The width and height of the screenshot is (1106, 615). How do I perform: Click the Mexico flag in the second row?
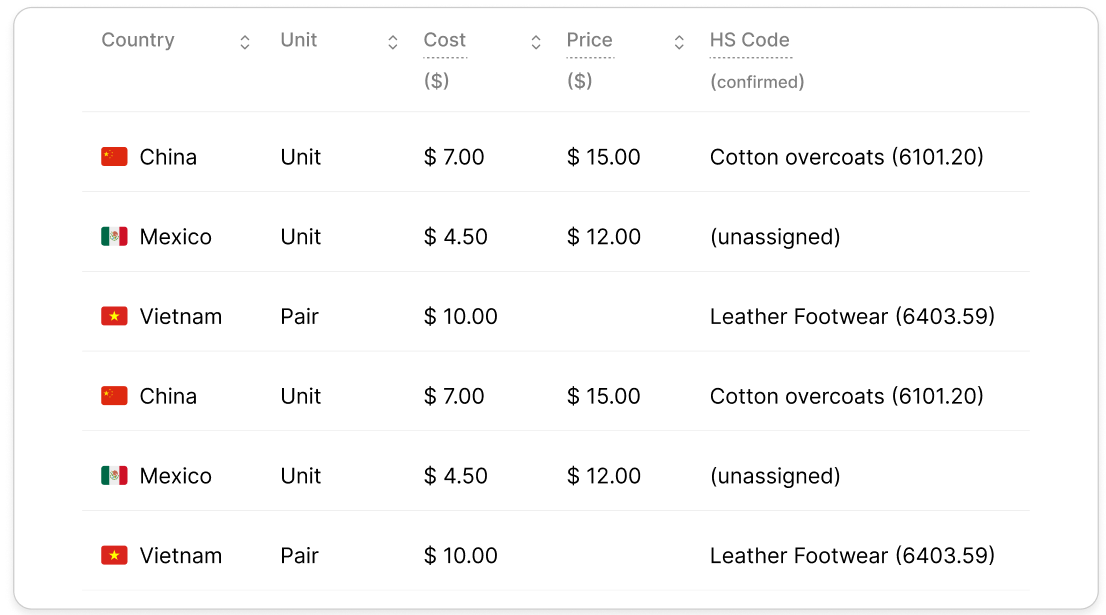(114, 237)
